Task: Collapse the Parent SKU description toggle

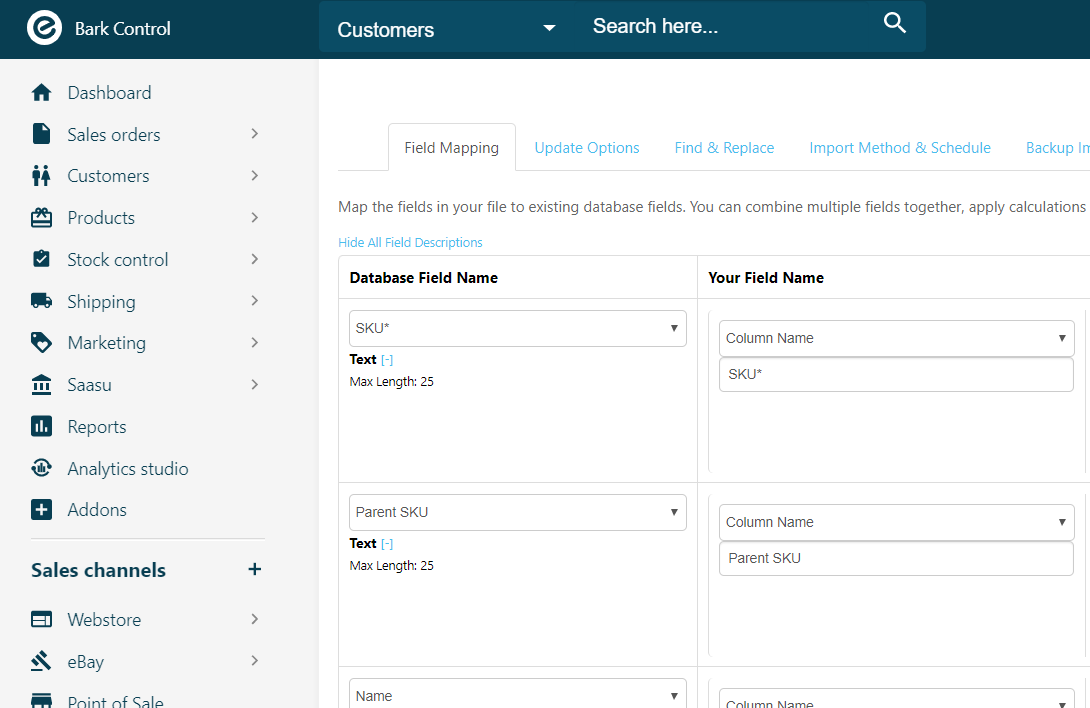Action: [387, 544]
